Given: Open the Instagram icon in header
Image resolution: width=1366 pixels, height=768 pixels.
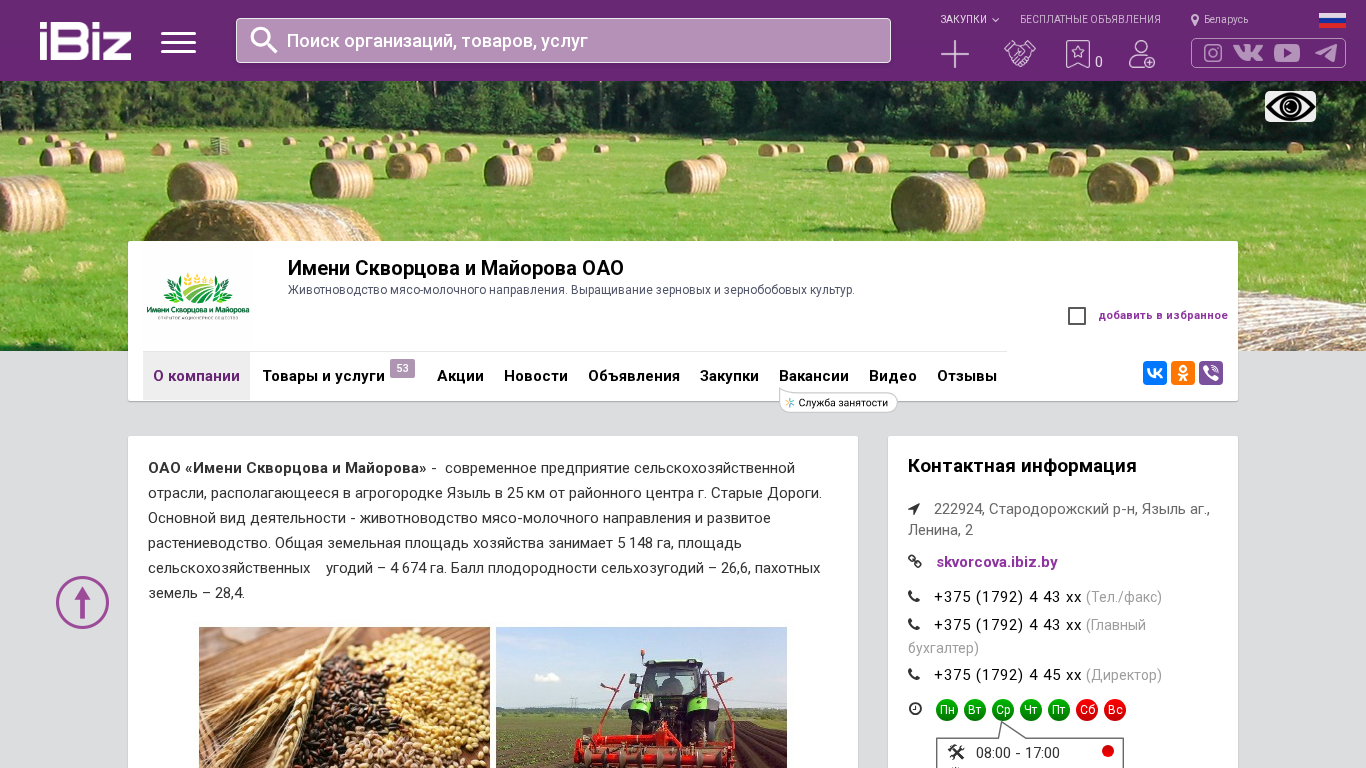Looking at the screenshot, I should click(x=1213, y=53).
